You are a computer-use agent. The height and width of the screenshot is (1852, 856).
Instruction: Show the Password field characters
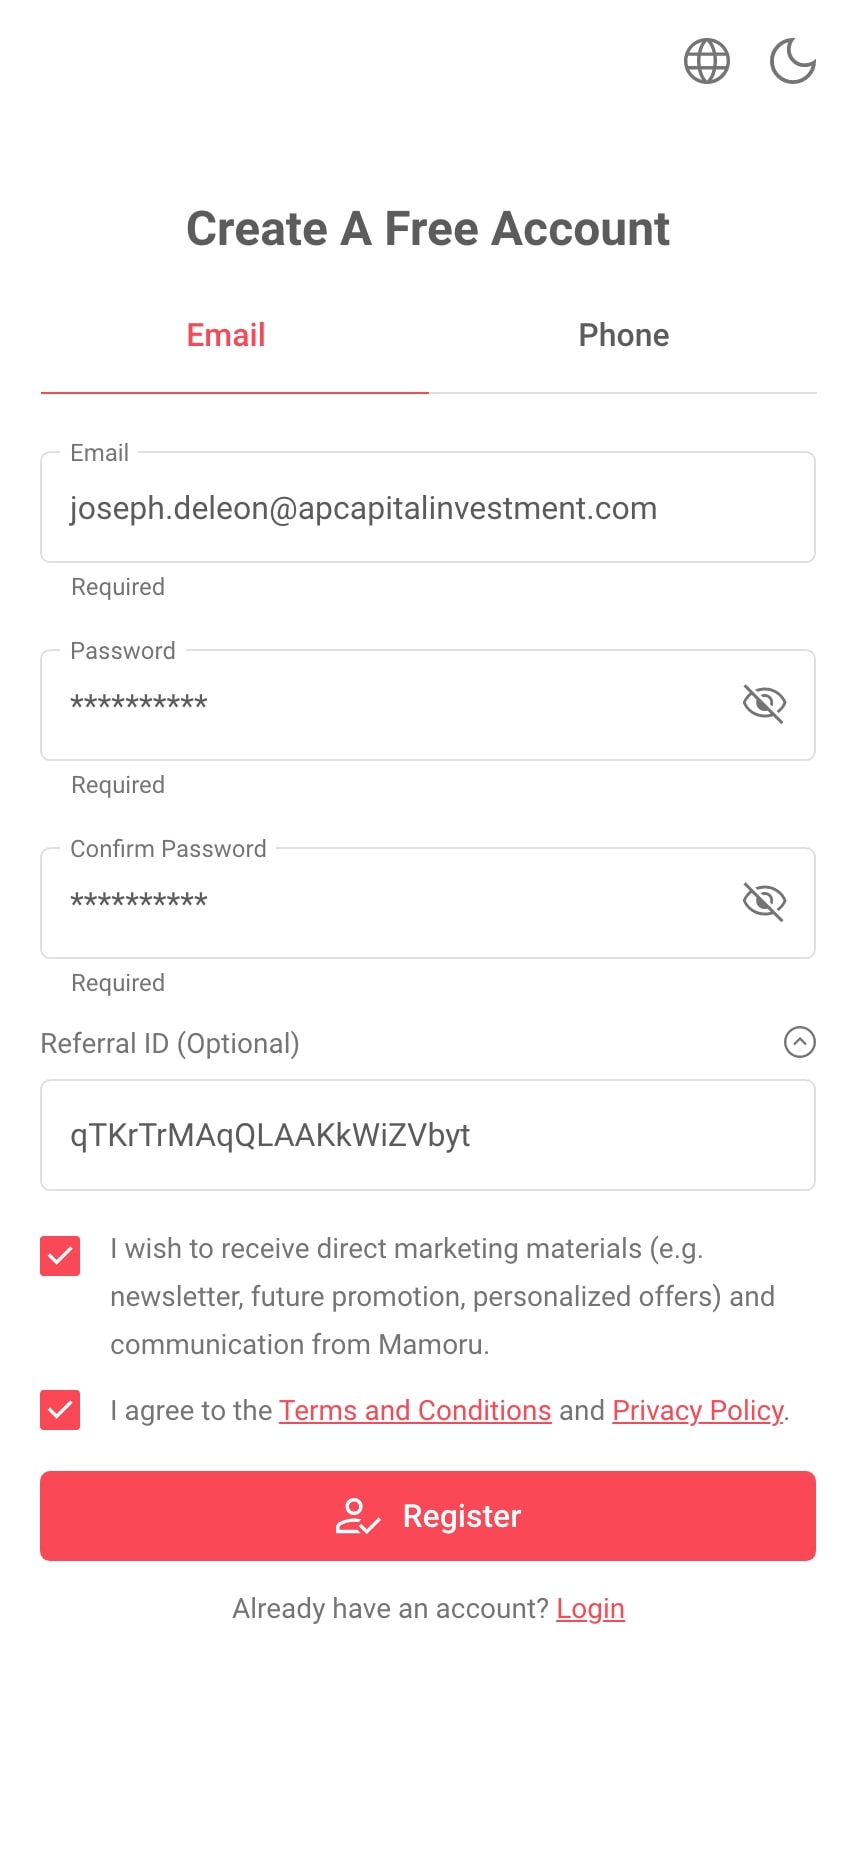(x=764, y=704)
